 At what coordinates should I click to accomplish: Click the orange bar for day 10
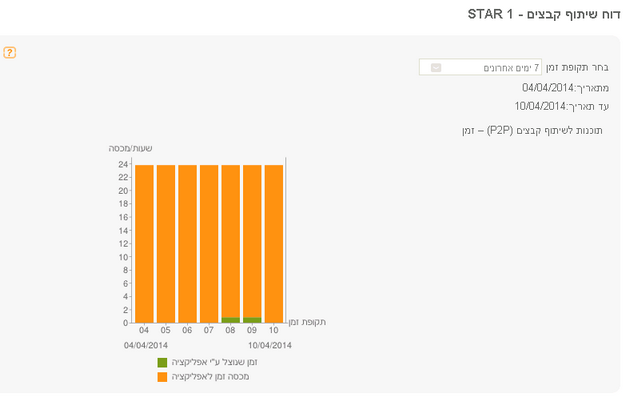274,244
